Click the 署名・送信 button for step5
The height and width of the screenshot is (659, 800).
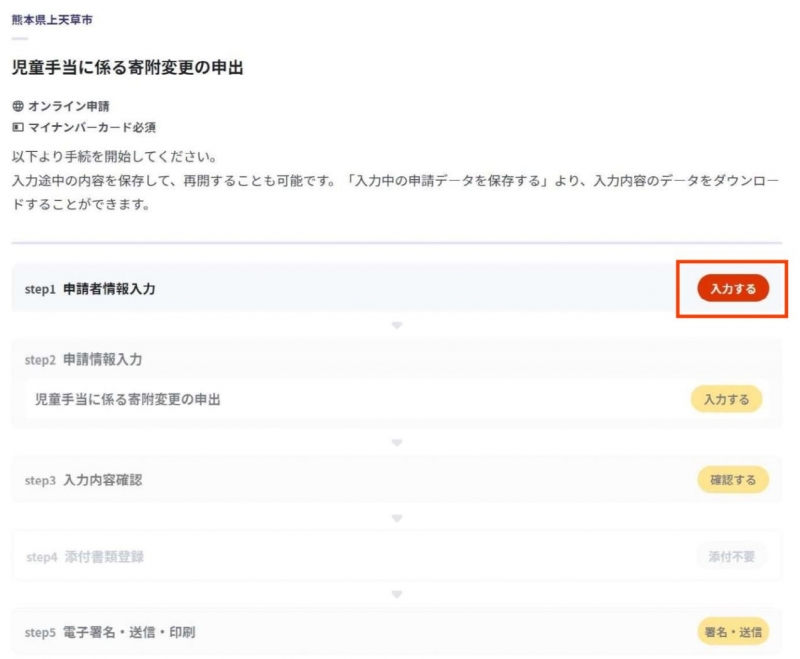coord(733,632)
